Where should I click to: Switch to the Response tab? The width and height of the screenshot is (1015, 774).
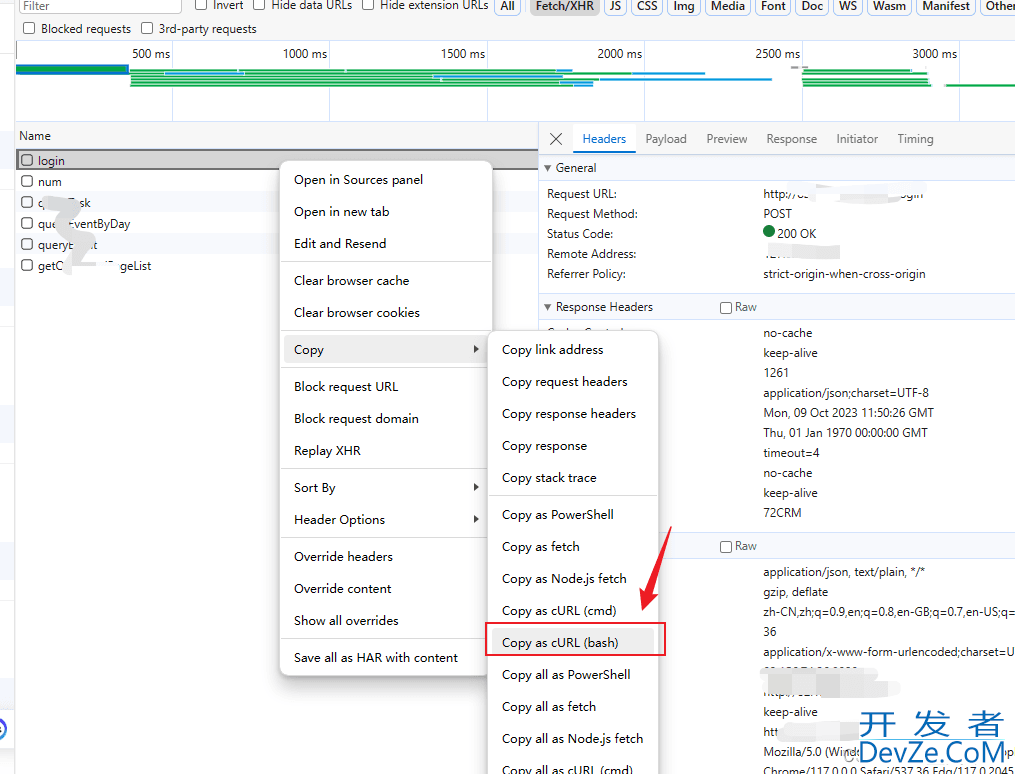pyautogui.click(x=791, y=139)
